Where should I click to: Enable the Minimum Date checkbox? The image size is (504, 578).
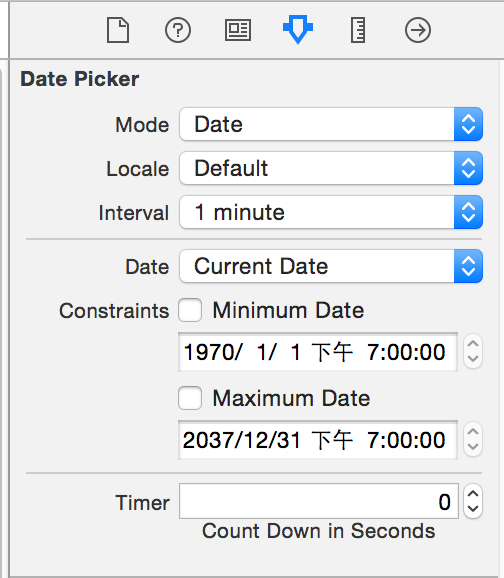point(190,310)
